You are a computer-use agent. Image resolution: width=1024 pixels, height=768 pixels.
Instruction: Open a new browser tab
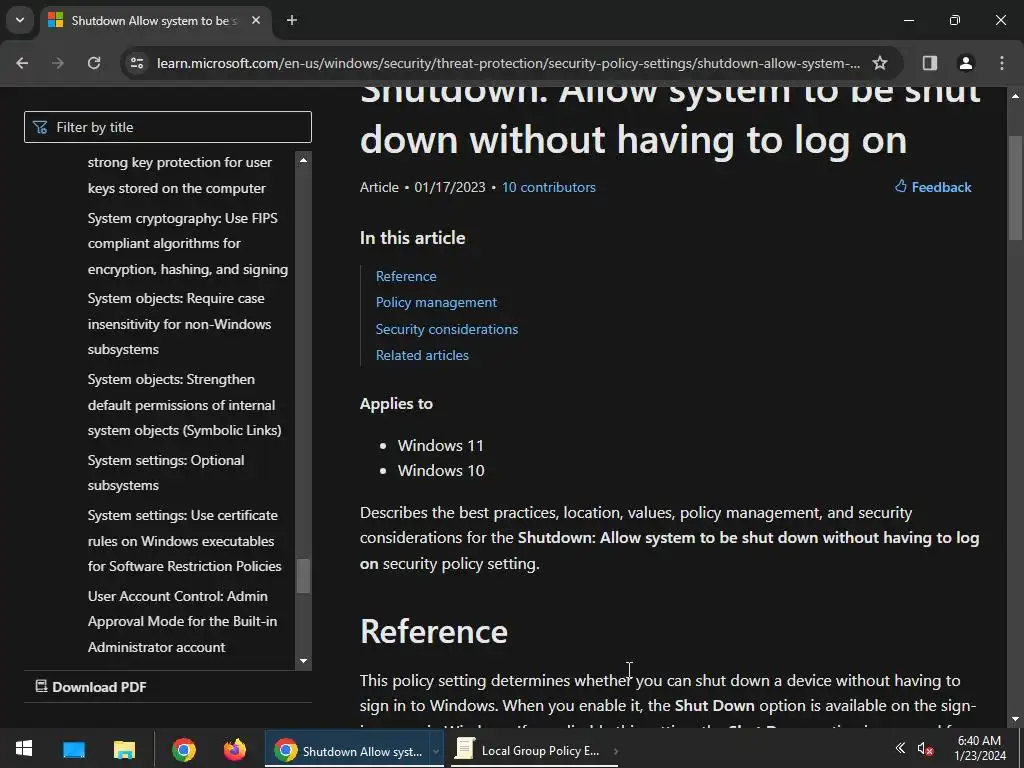[292, 20]
